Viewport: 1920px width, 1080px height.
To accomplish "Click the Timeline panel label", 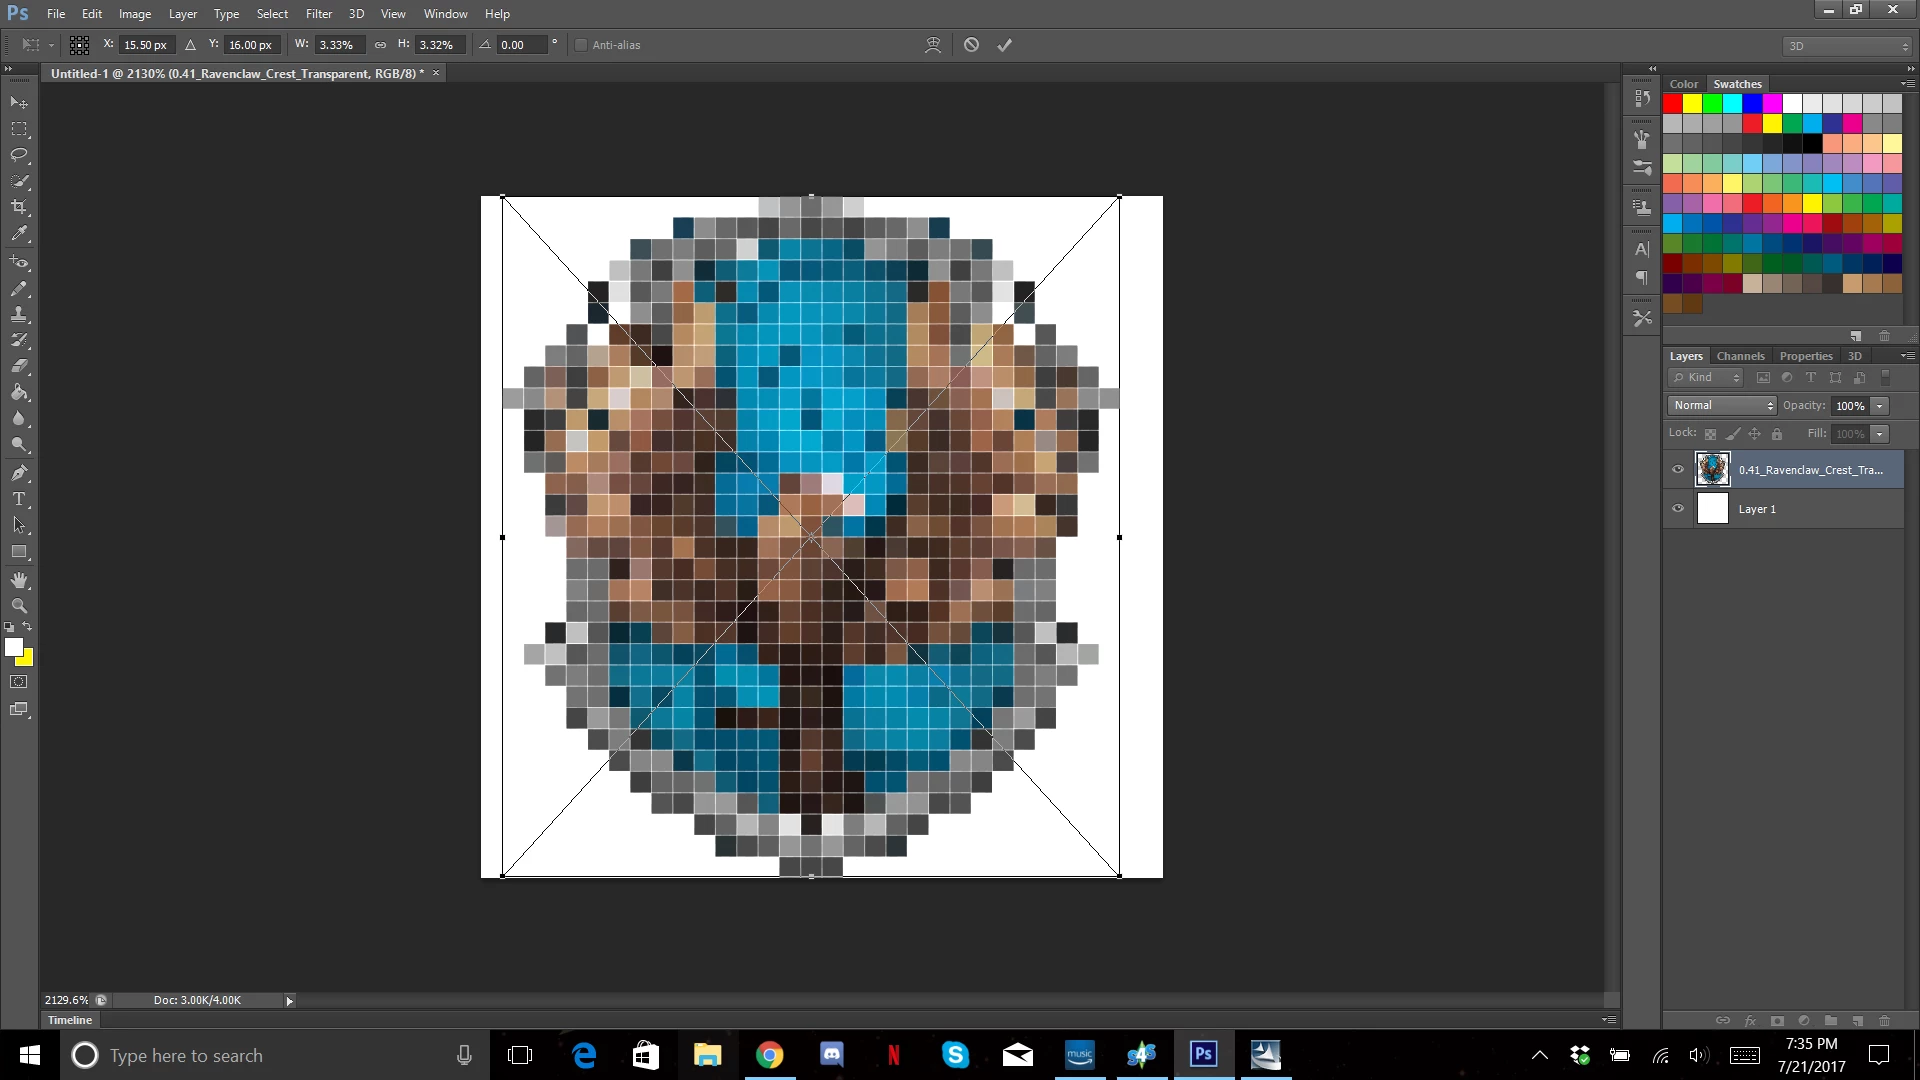I will point(70,1020).
